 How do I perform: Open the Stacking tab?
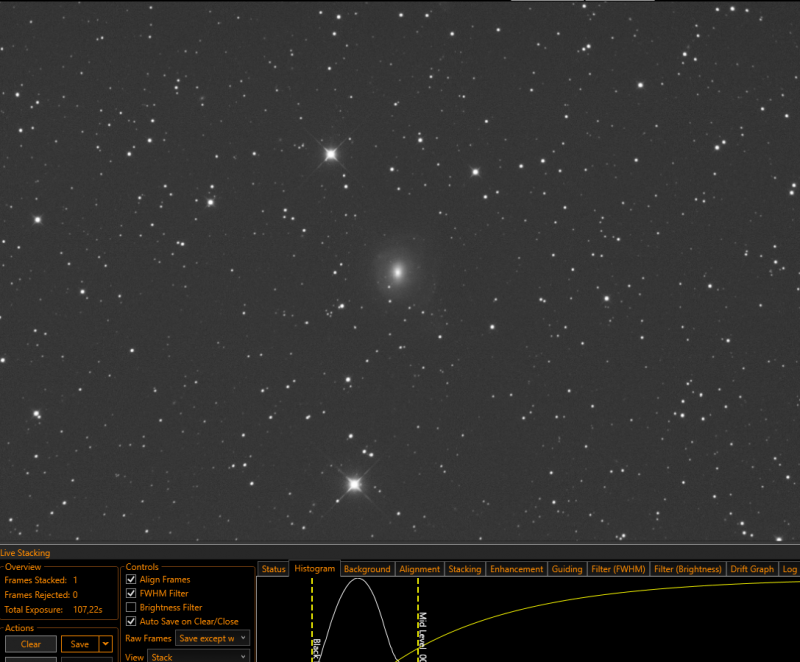465,569
